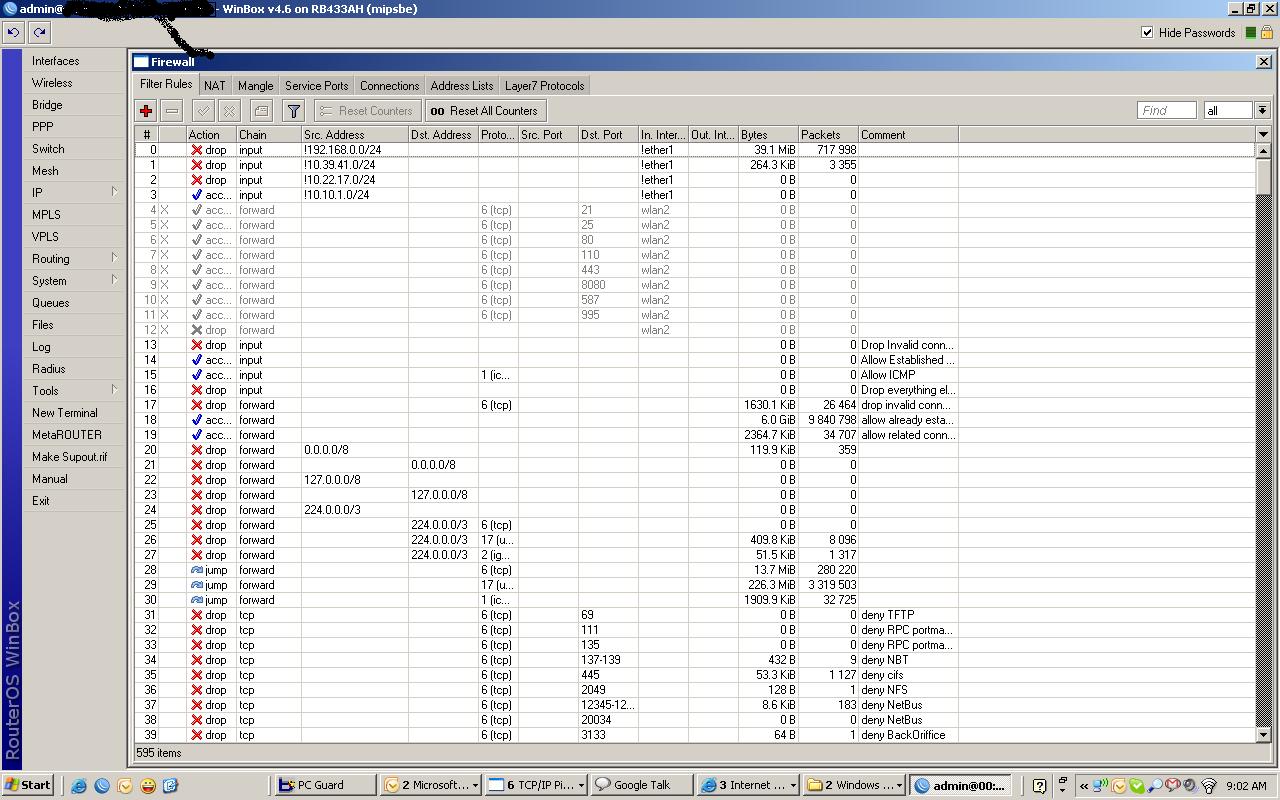The width and height of the screenshot is (1280, 800).
Task: Open the filter funnel icon on the toolbar
Action: click(292, 110)
